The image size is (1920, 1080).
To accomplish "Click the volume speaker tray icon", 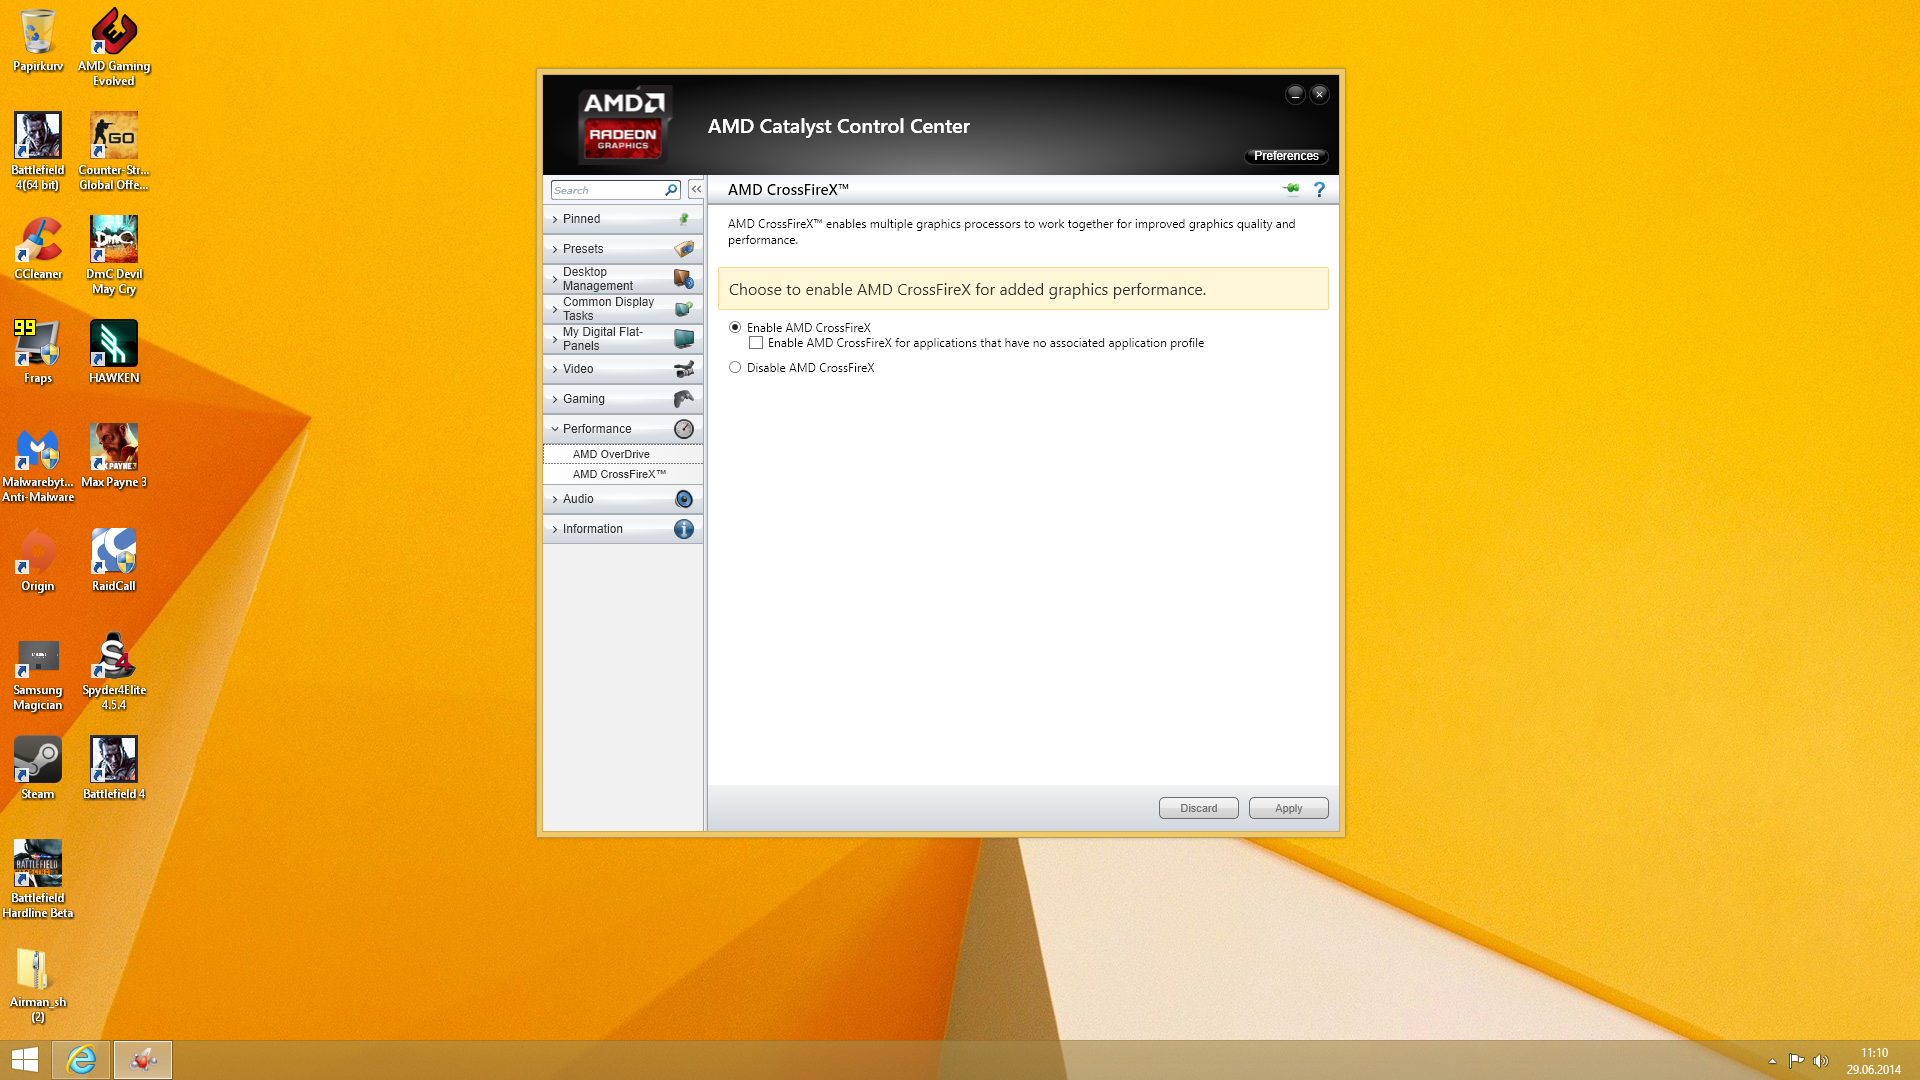I will click(1821, 1061).
